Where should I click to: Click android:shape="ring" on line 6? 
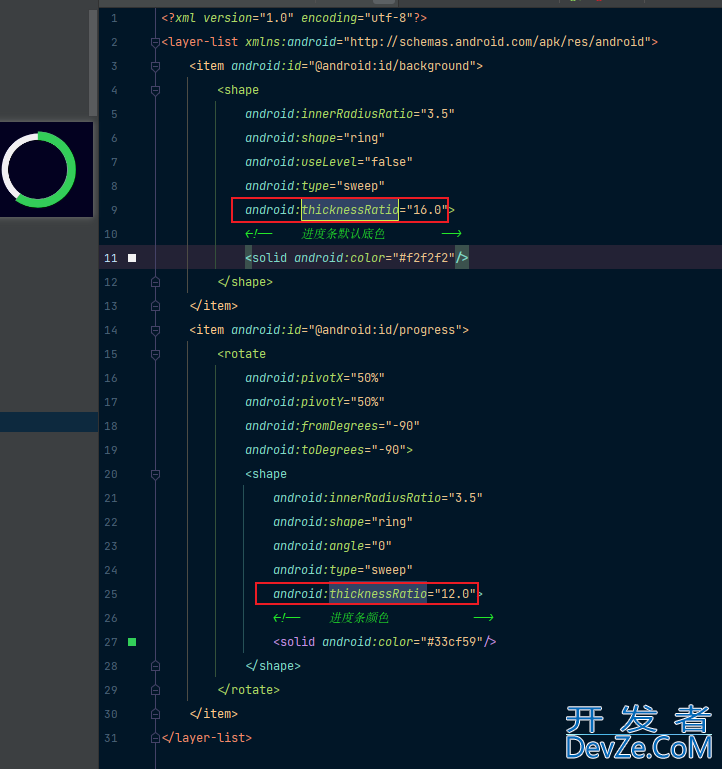coord(315,138)
